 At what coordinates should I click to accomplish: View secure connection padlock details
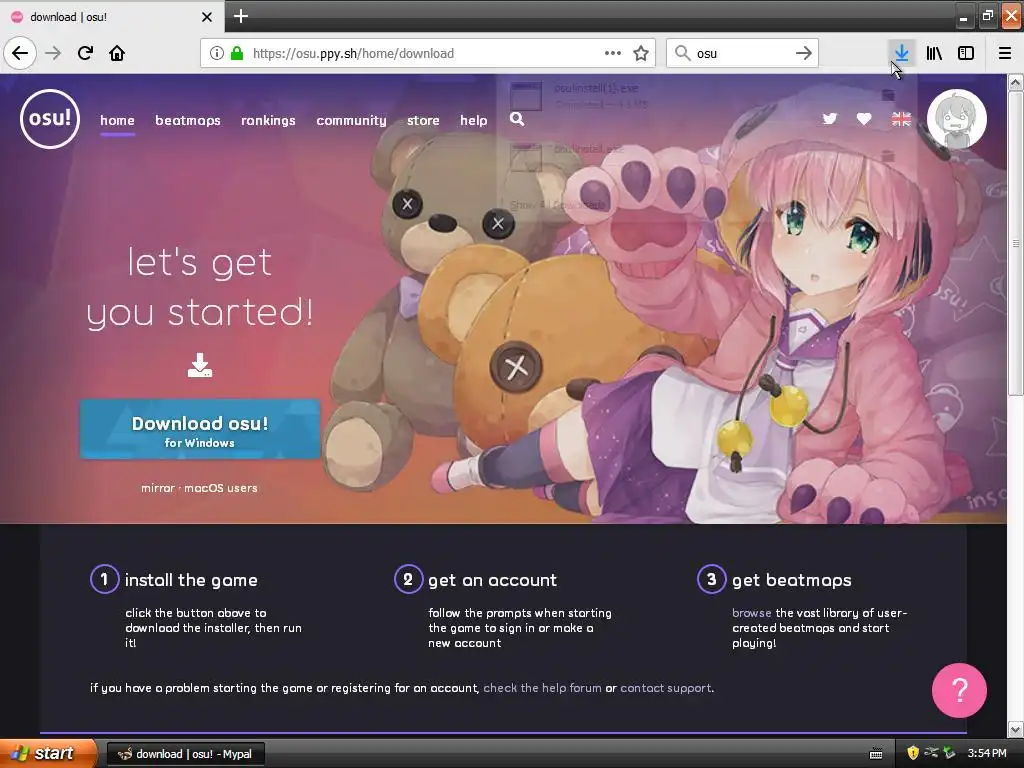pos(237,53)
